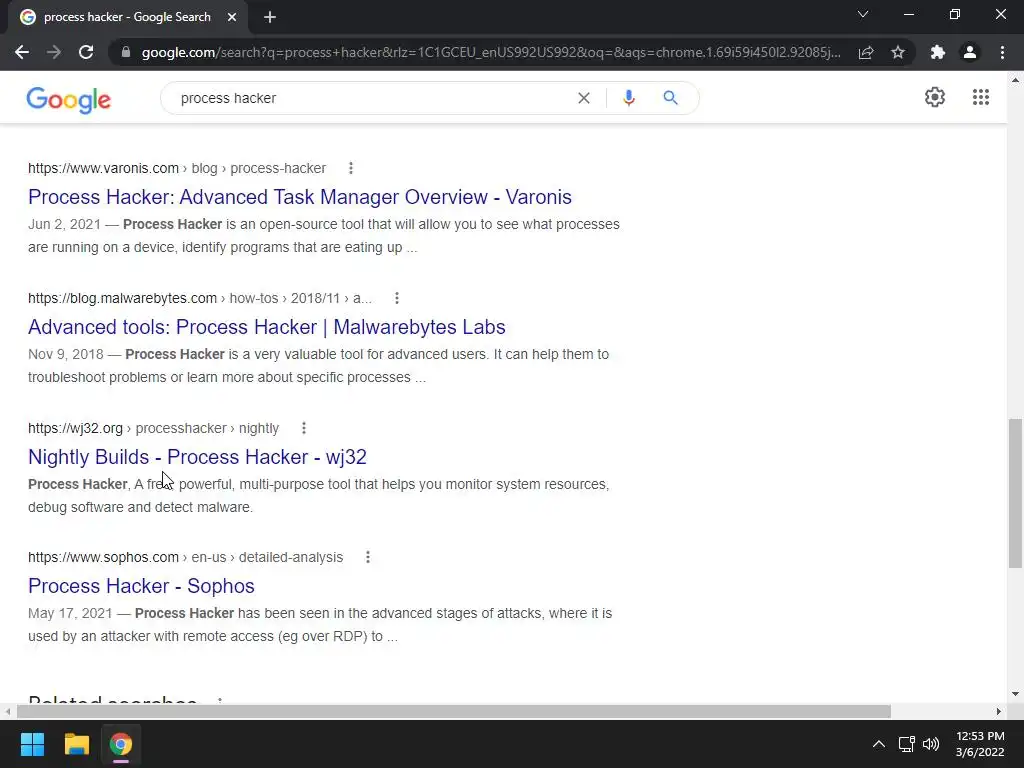Viewport: 1024px width, 768px height.
Task: Open wj32.org result options menu
Action: [x=304, y=428]
